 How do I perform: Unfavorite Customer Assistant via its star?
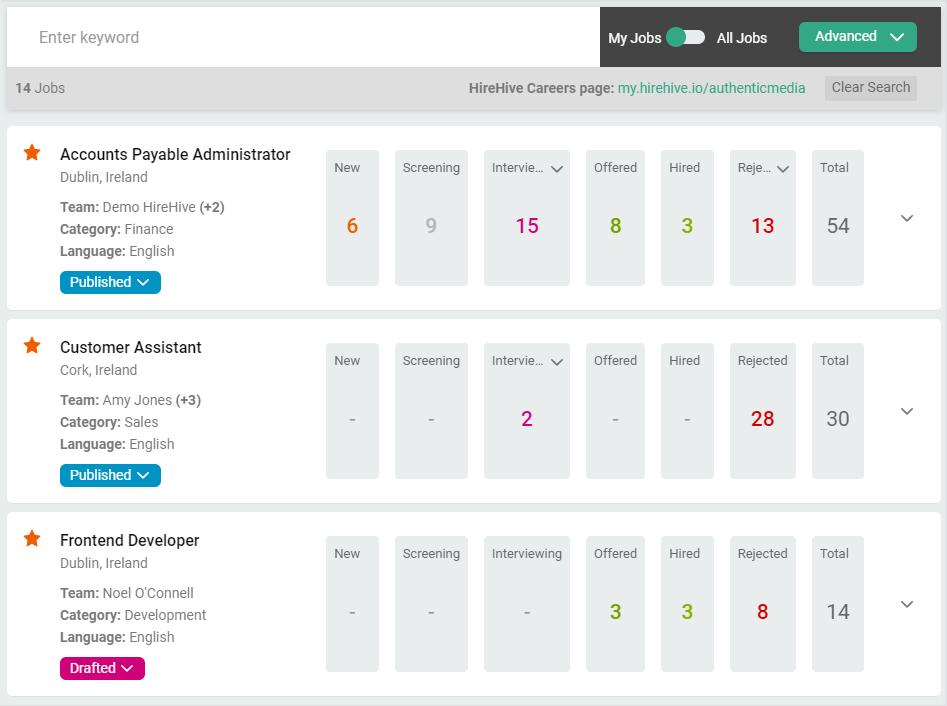[x=32, y=346]
